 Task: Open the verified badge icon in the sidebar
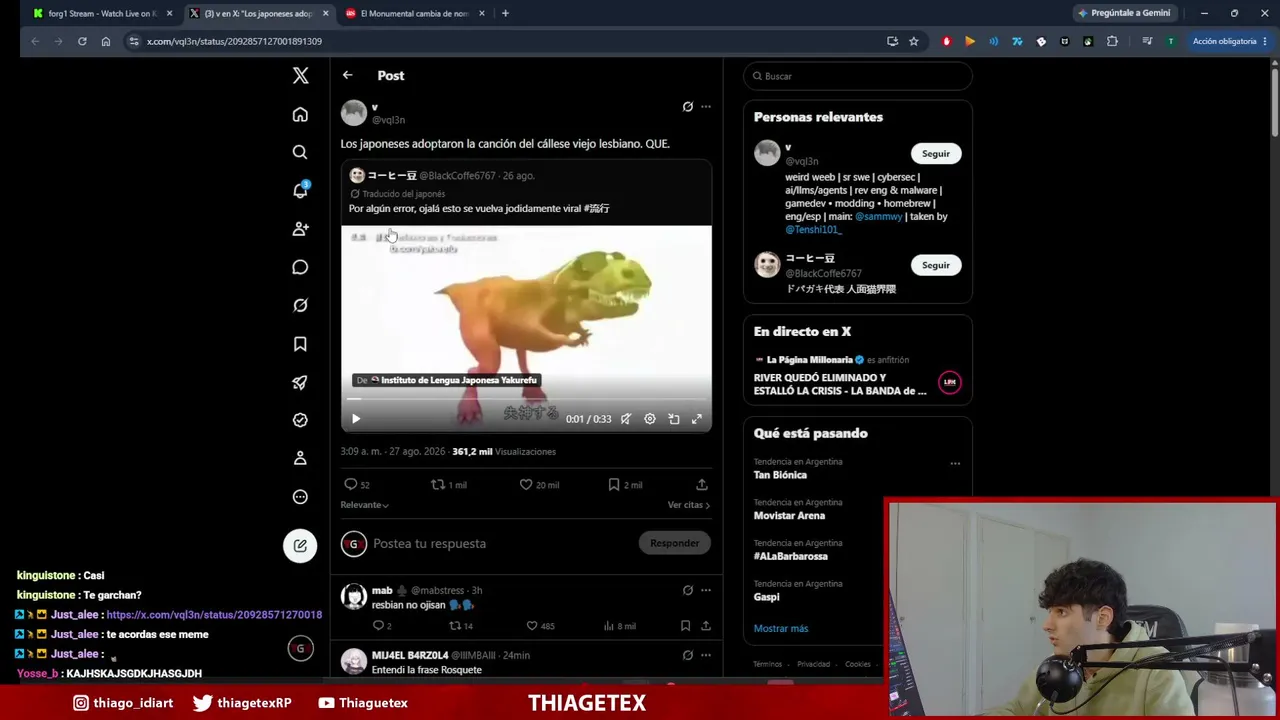coord(300,420)
